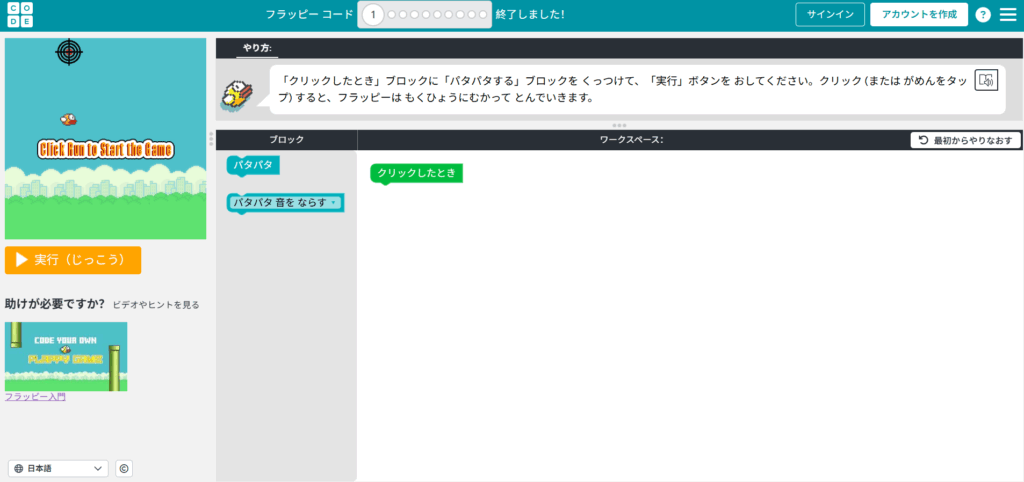Jump to the last level dot in progress bar
This screenshot has height=482, width=1024.
click(x=483, y=14)
